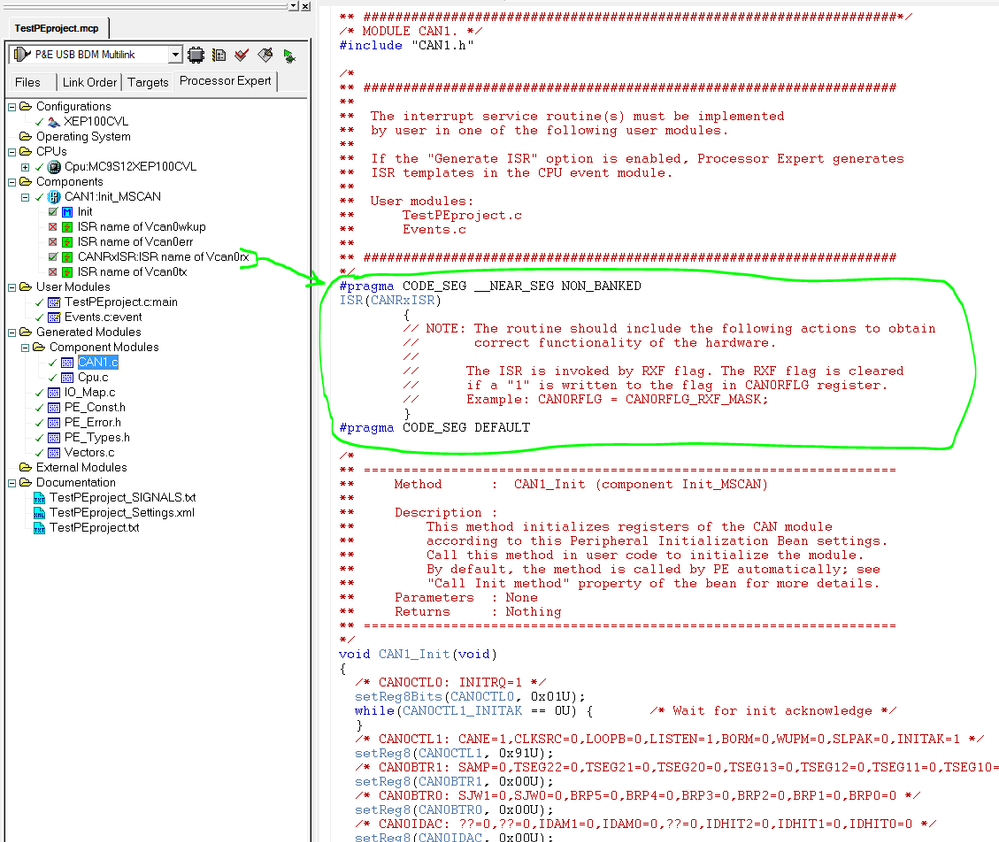This screenshot has width=999, height=842.
Task: Click the setReg8(CANOCTL1, 0x91U) line
Action: 454,753
